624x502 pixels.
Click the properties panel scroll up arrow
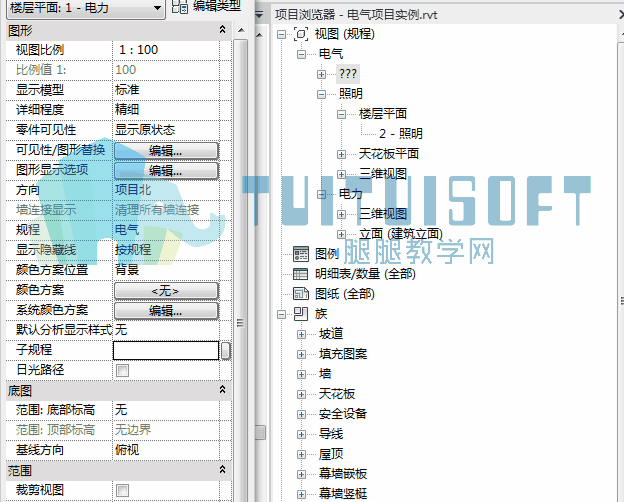pos(241,30)
